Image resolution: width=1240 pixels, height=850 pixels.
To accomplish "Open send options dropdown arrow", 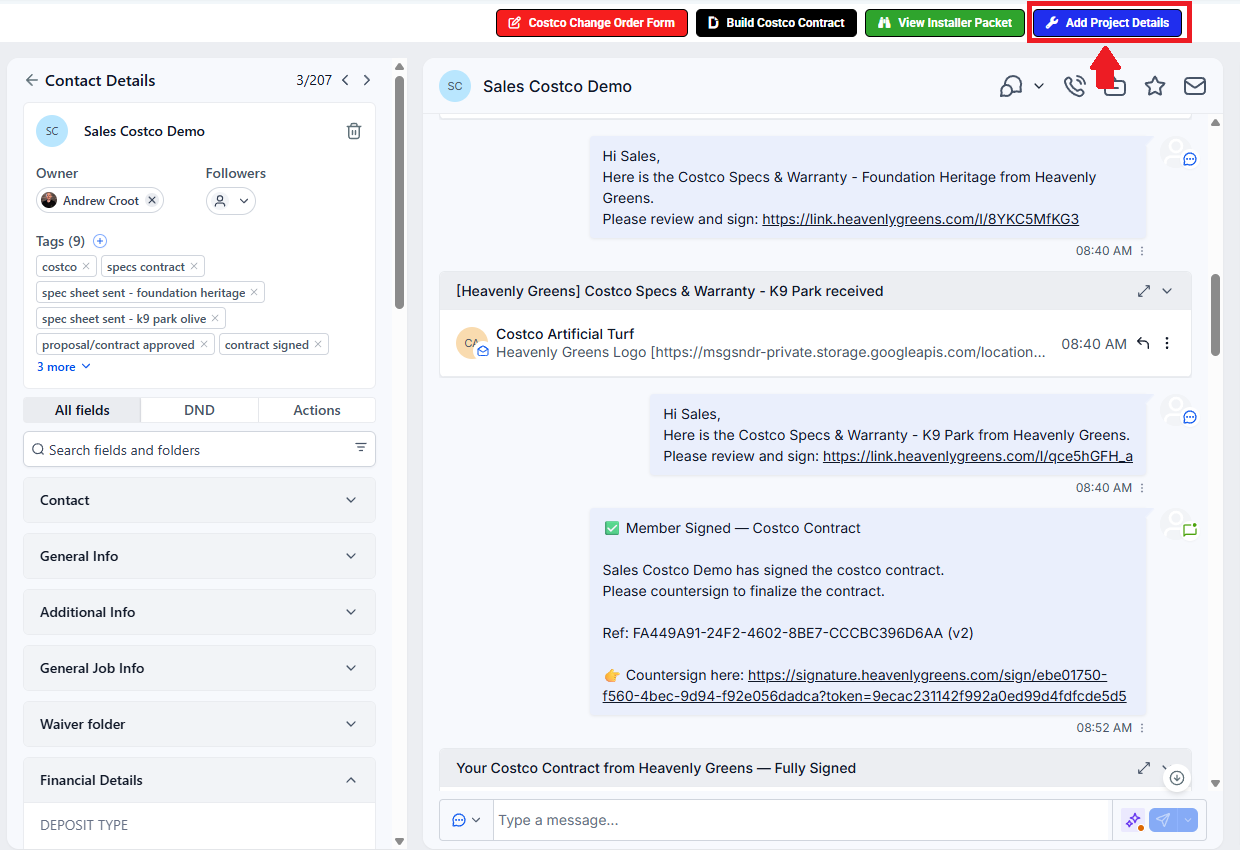I will [x=1187, y=820].
